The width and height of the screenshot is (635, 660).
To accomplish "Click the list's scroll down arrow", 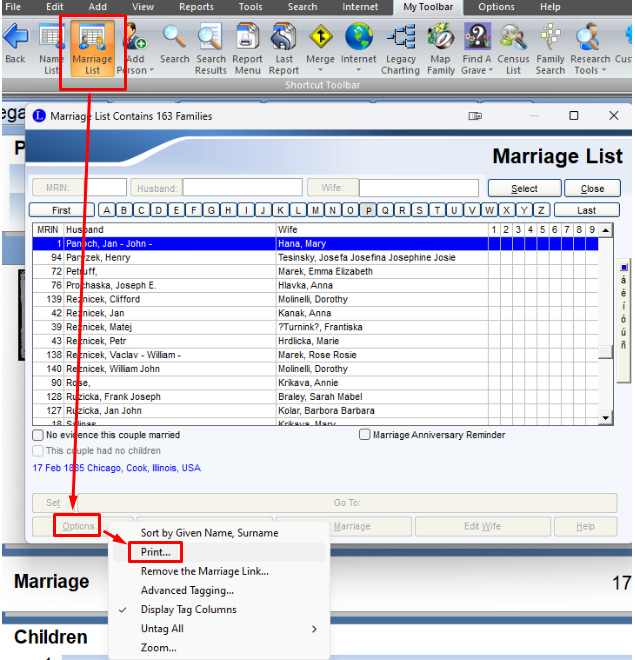I will [x=606, y=418].
